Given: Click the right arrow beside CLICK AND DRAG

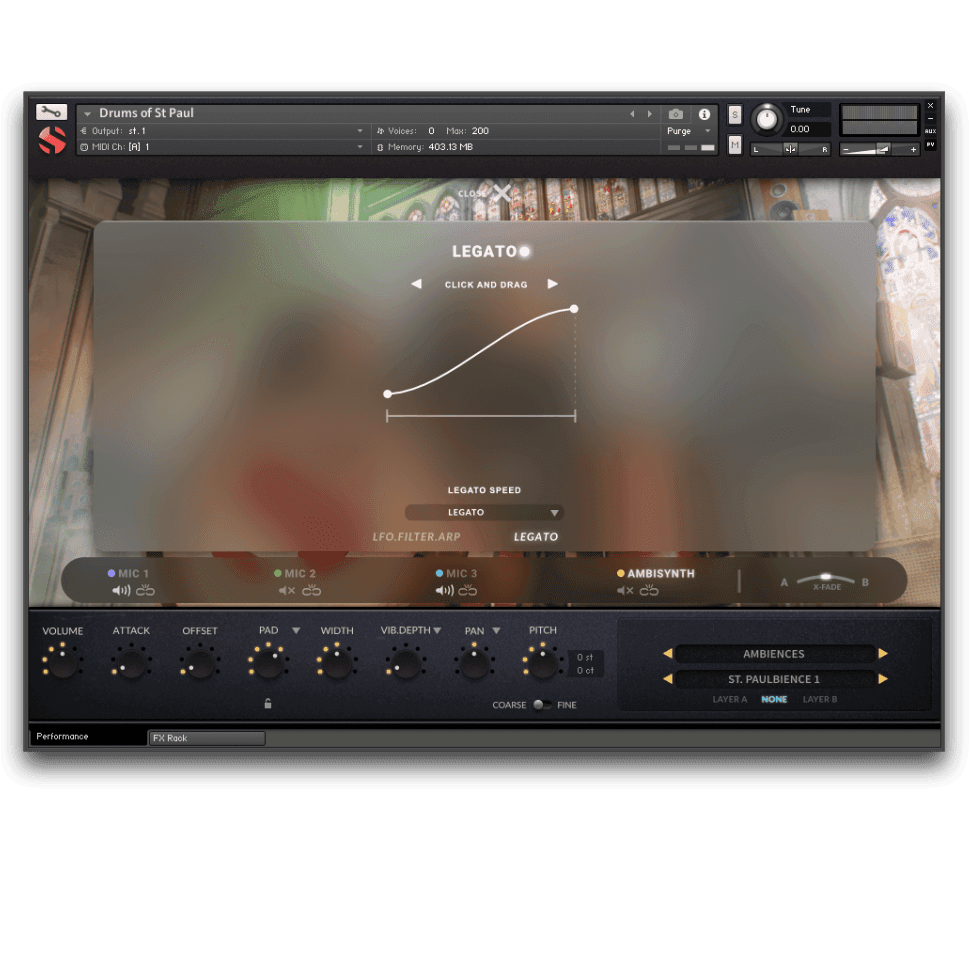Looking at the screenshot, I should 552,284.
